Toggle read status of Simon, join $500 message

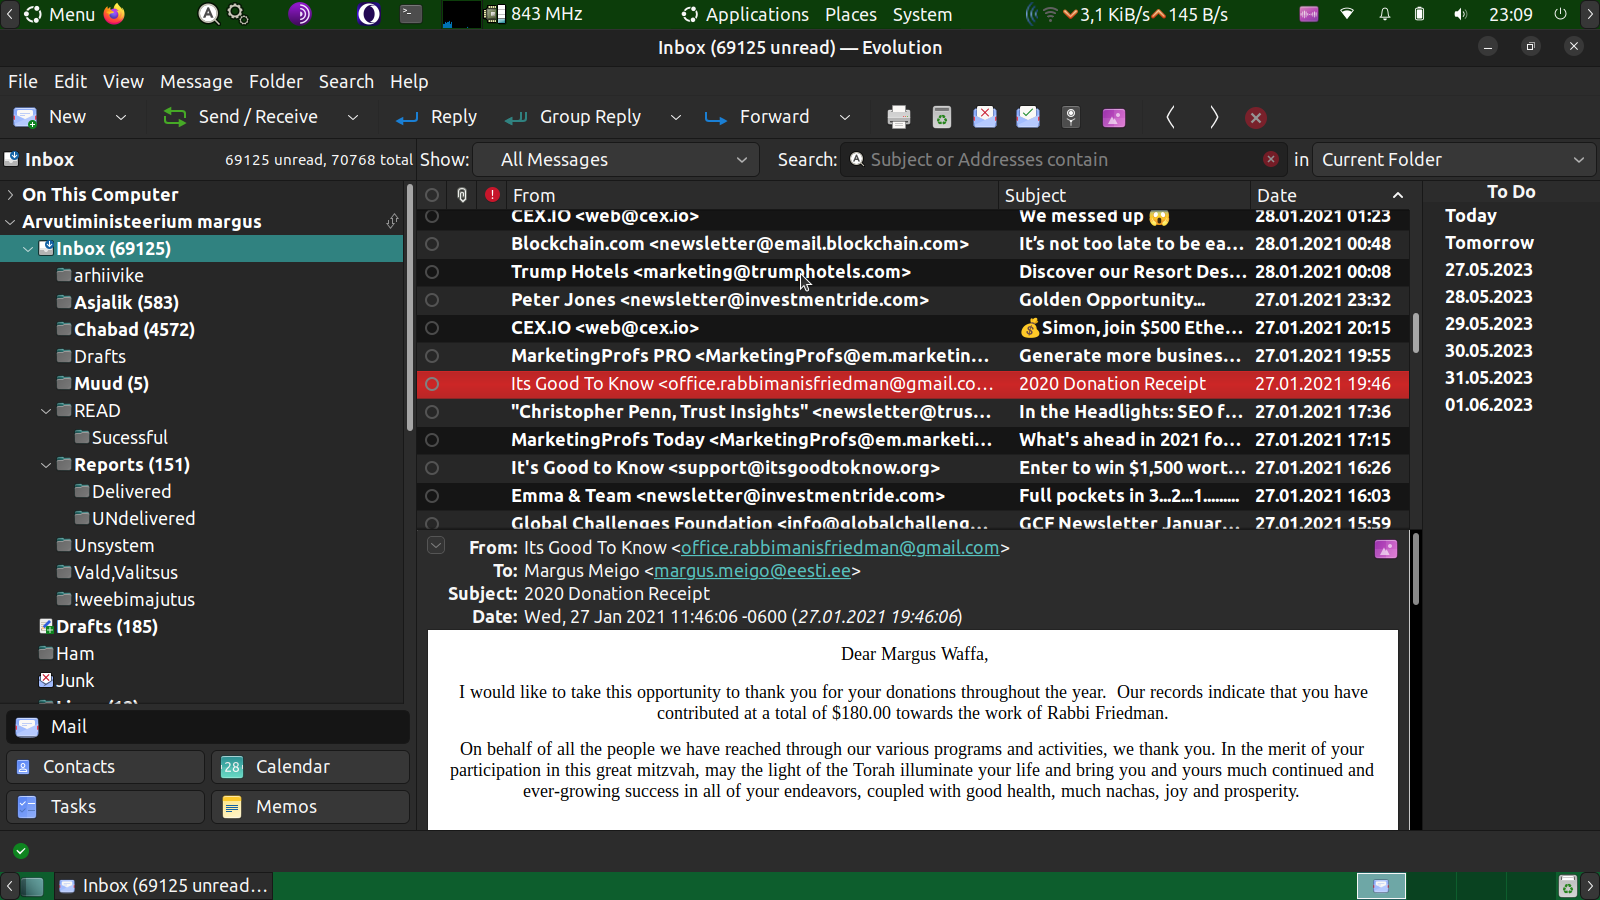click(432, 328)
